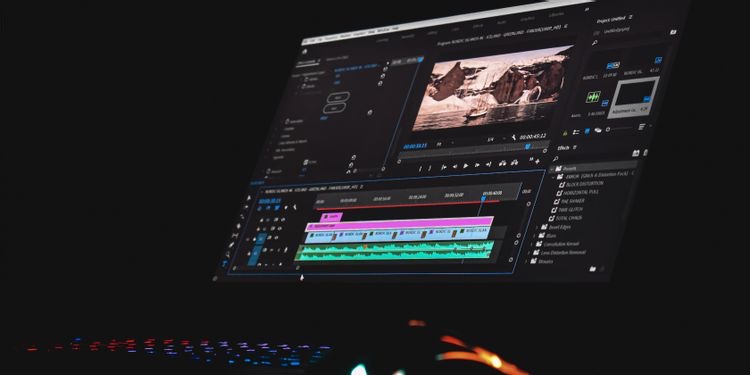Select the long pink adjustment layer clip

[399, 224]
